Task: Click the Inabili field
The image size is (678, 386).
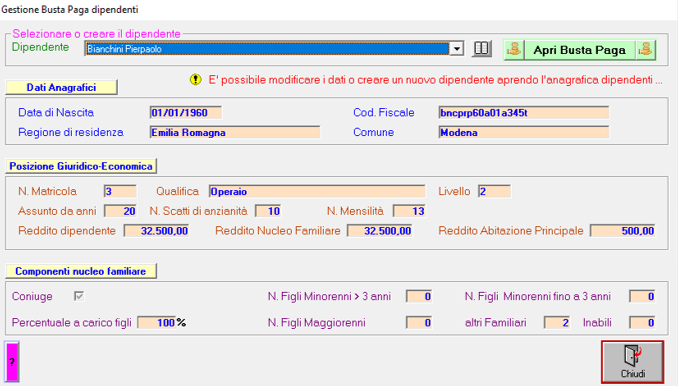Action: 642,322
